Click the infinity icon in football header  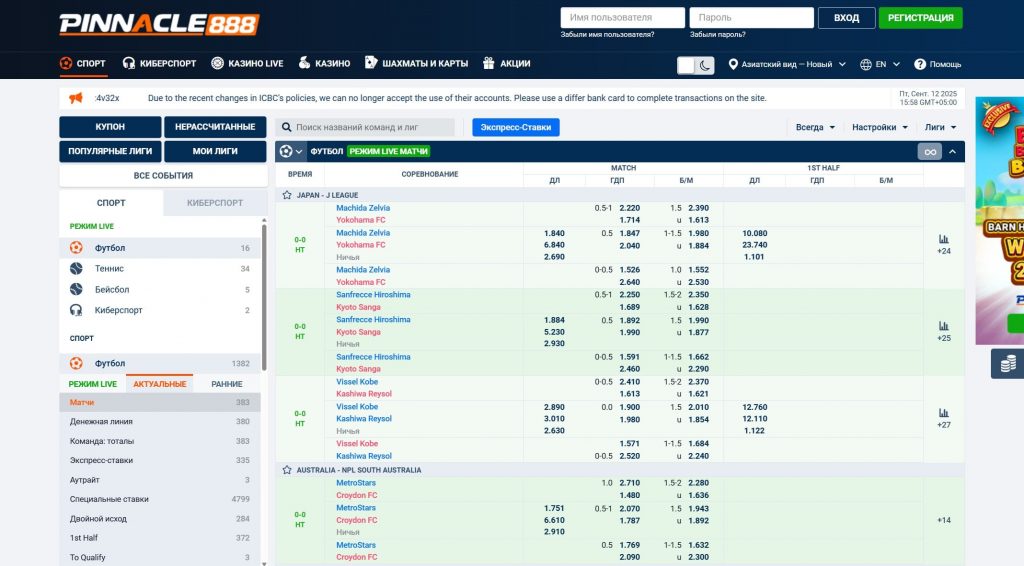coord(930,152)
